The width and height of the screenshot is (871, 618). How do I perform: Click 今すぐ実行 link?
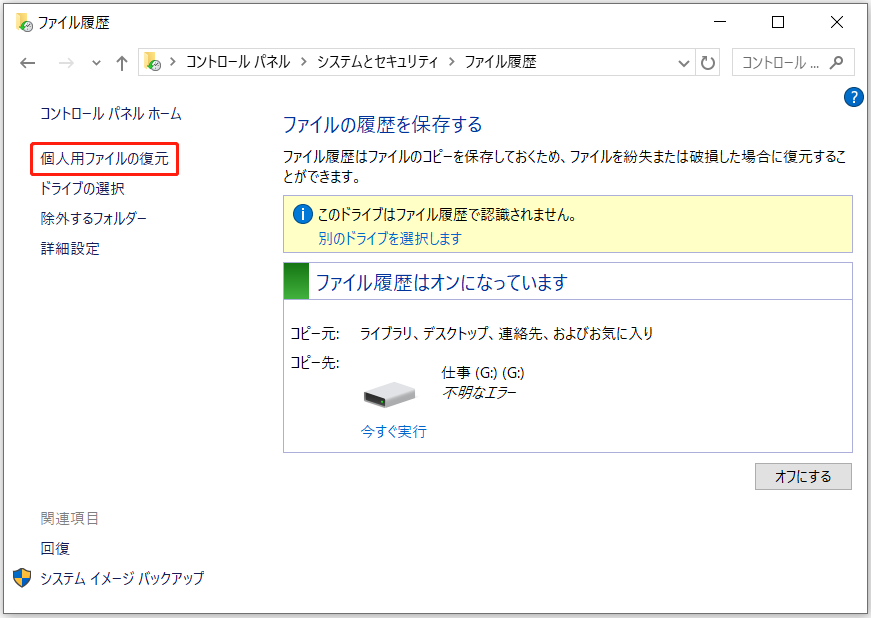click(x=394, y=431)
